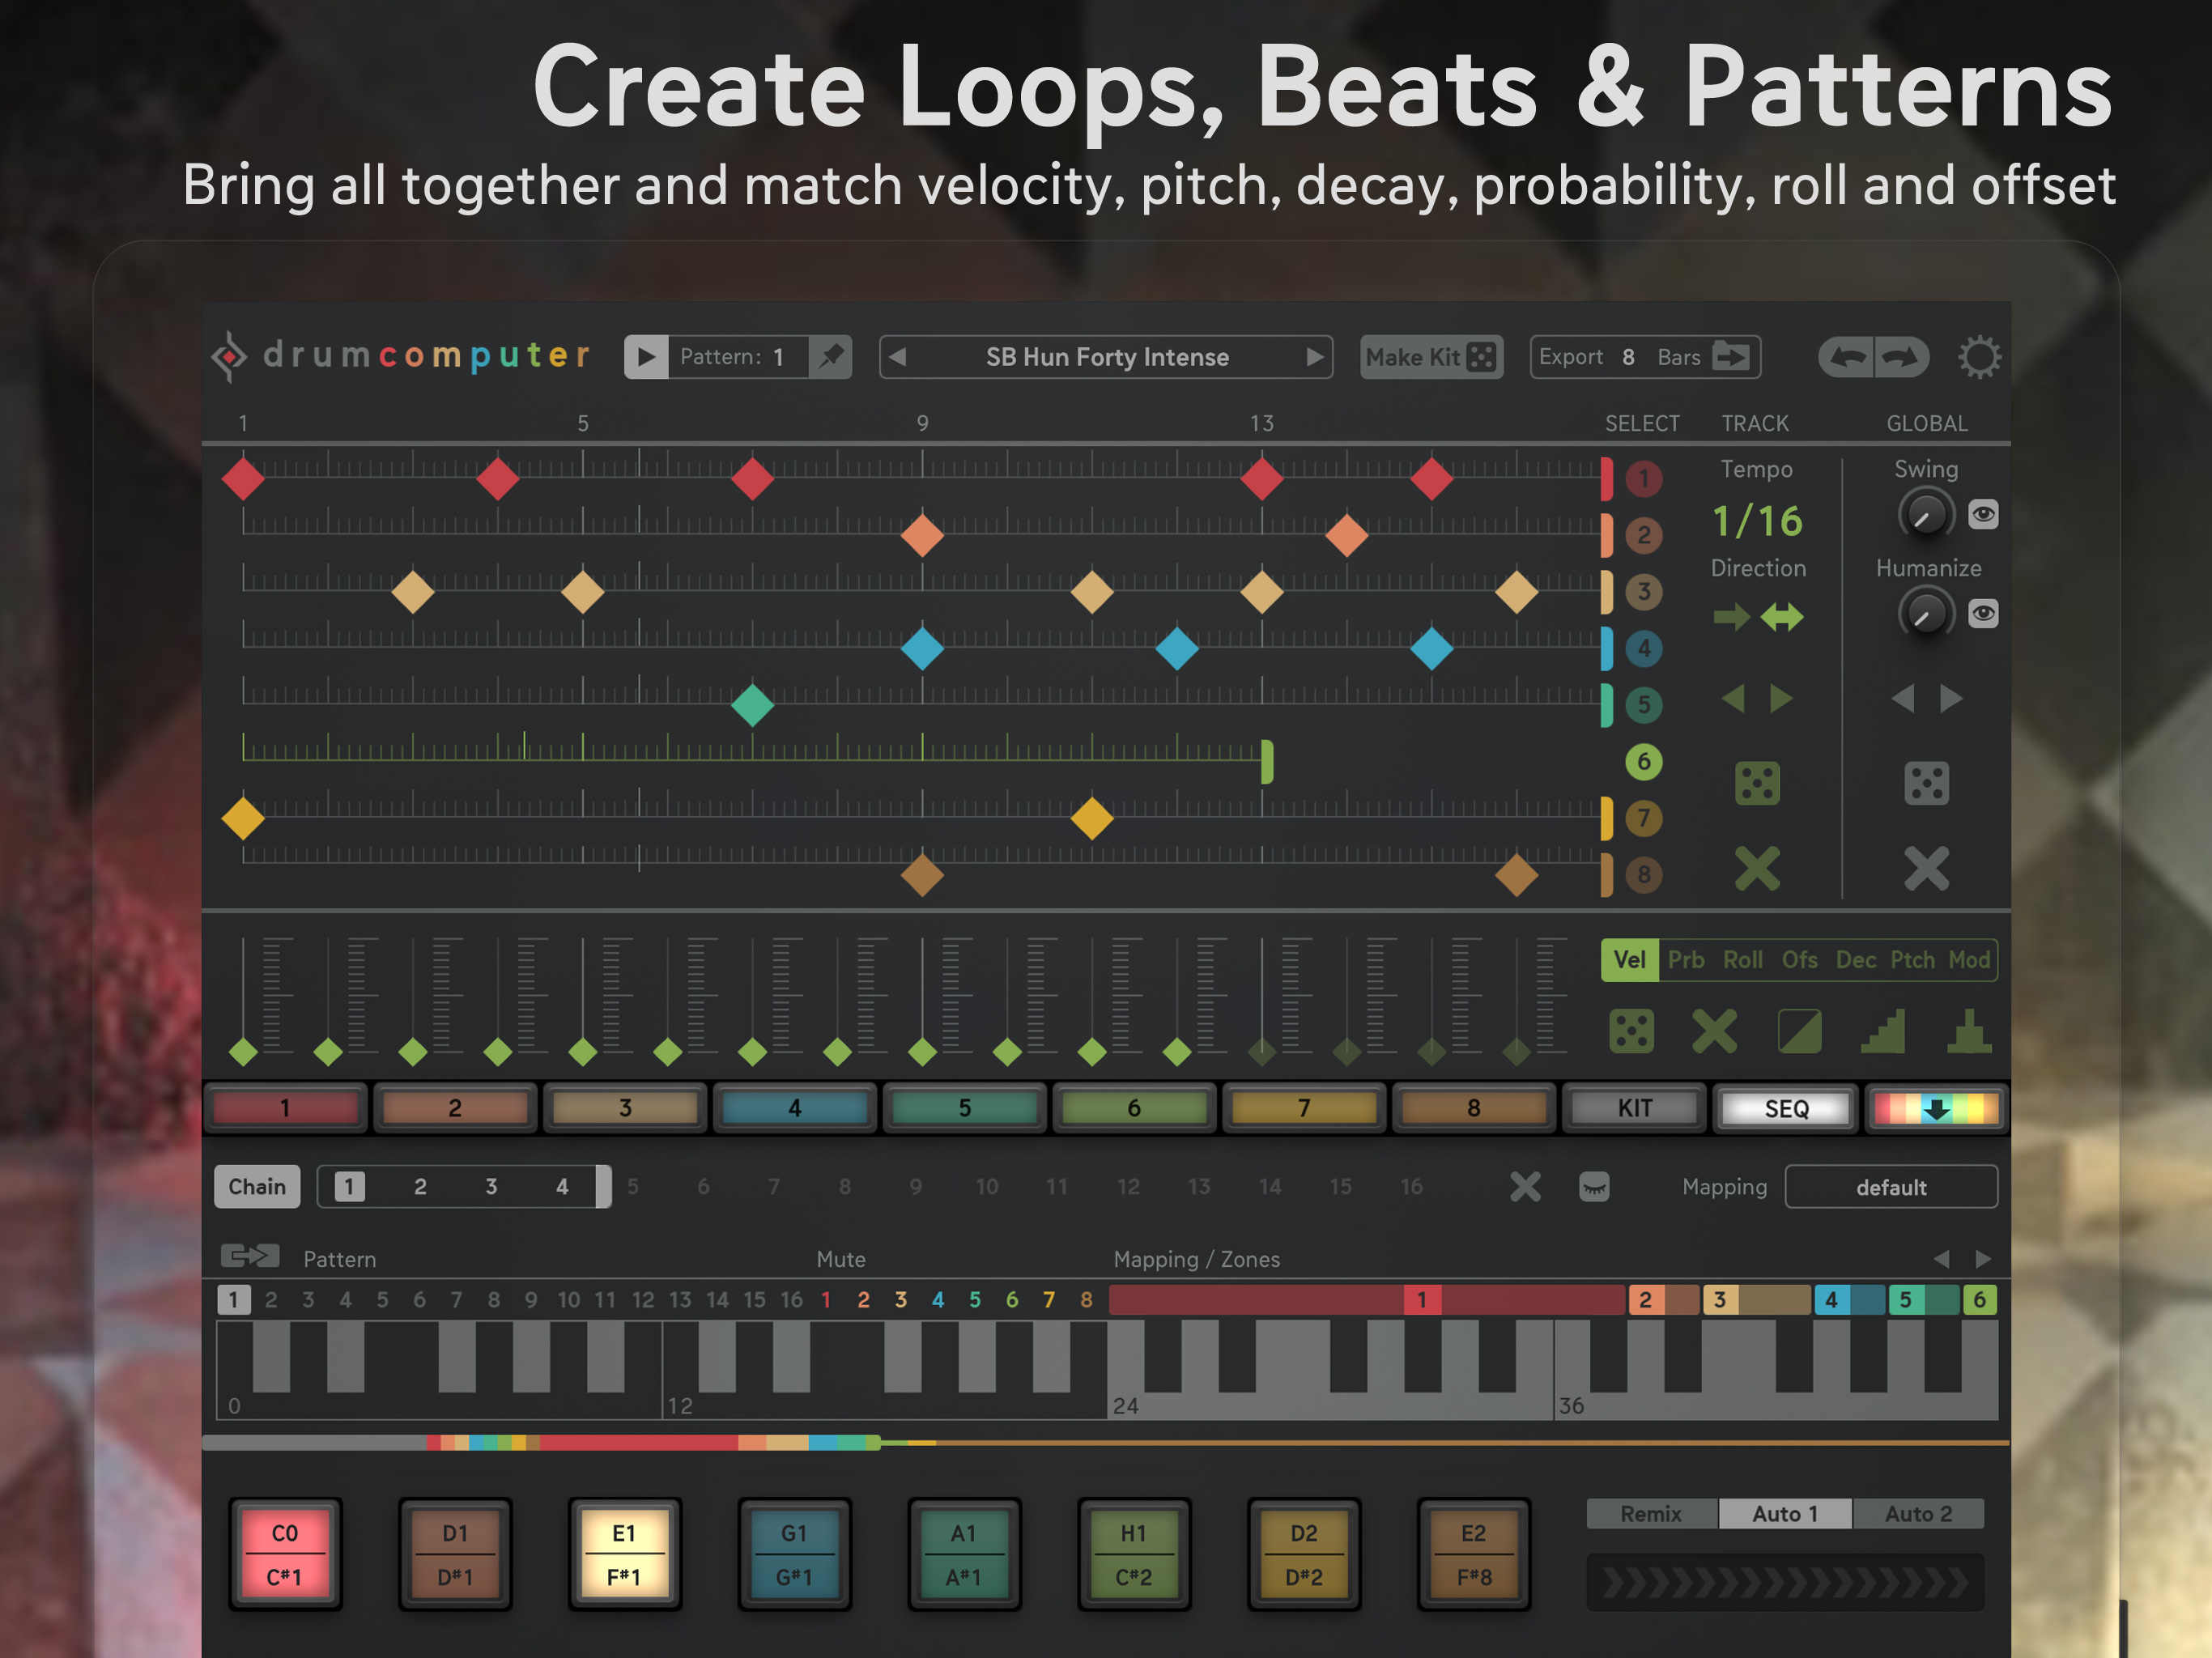Go to next preset with right arrow
The height and width of the screenshot is (1658, 2212).
coord(1314,357)
